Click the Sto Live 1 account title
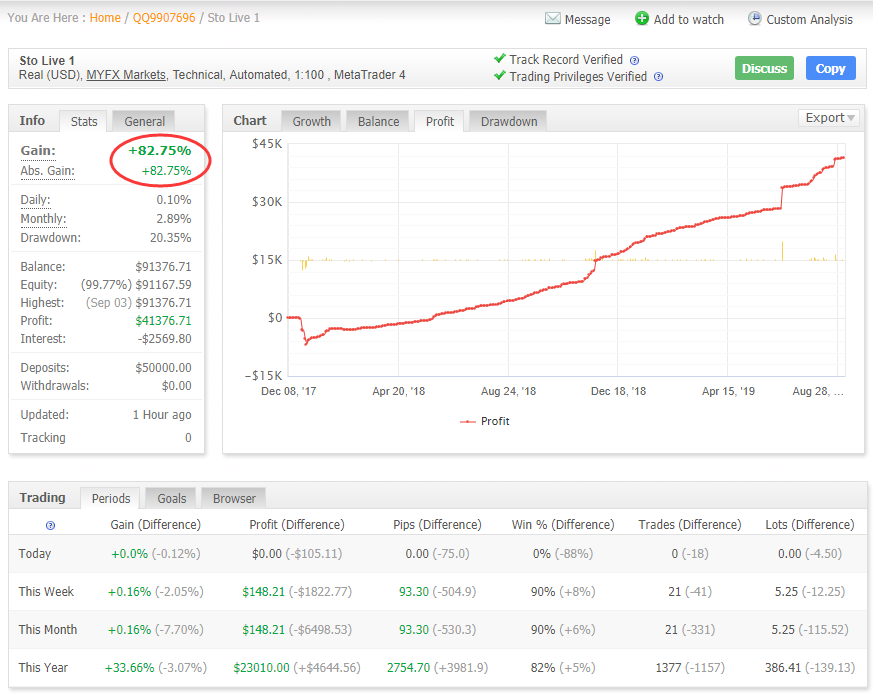This screenshot has width=873, height=695. click(47, 61)
